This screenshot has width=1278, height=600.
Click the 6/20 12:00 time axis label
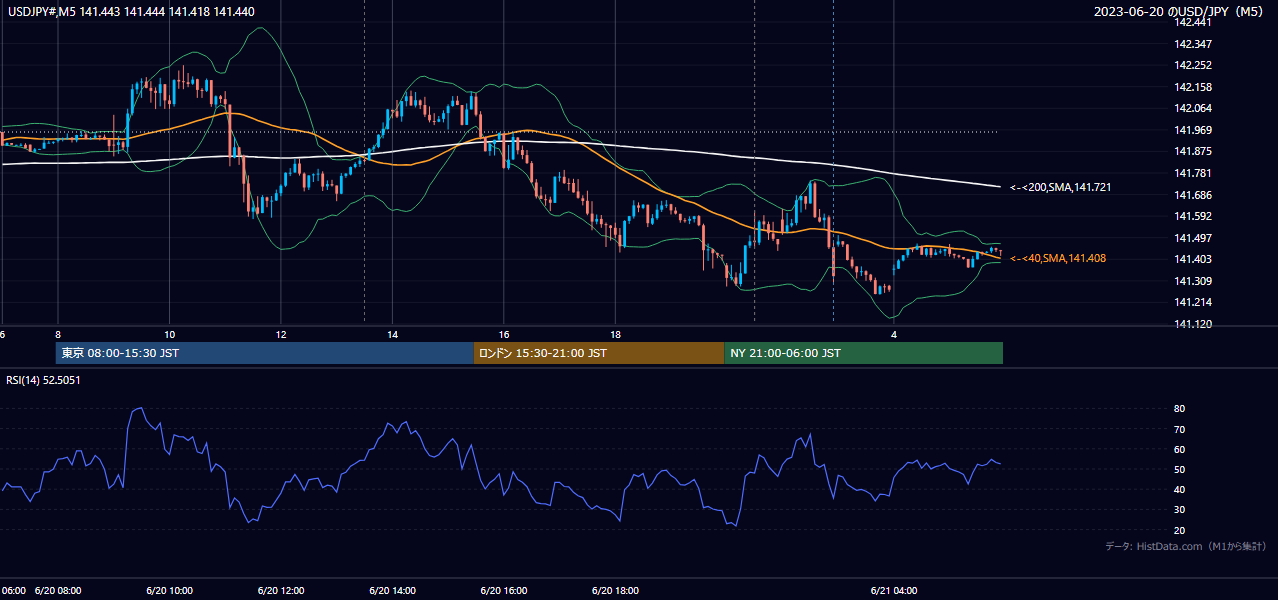click(x=281, y=590)
